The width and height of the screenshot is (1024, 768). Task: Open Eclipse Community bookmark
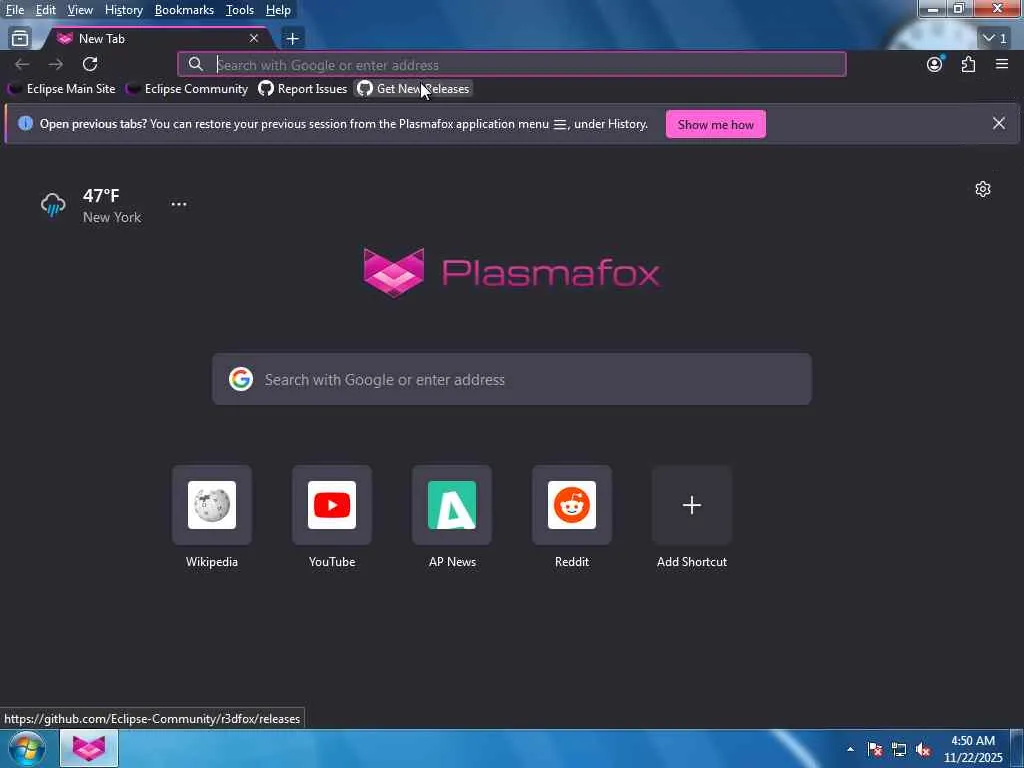(x=187, y=89)
